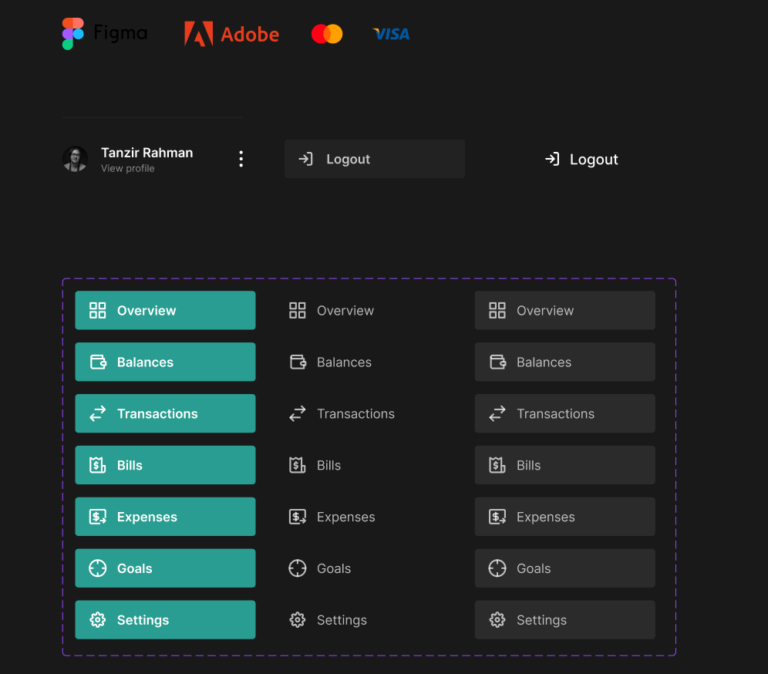
Task: Choose the dark gray Balances button
Action: (x=565, y=362)
